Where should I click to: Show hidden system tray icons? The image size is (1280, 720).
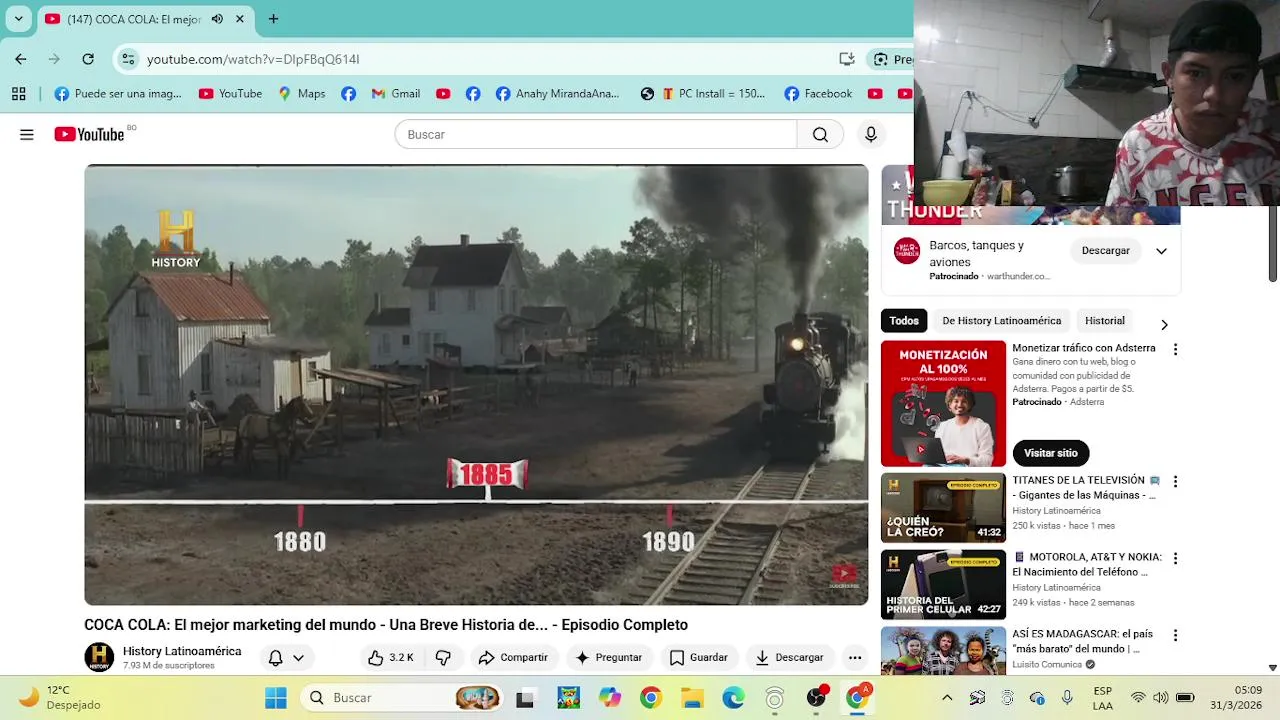947,698
